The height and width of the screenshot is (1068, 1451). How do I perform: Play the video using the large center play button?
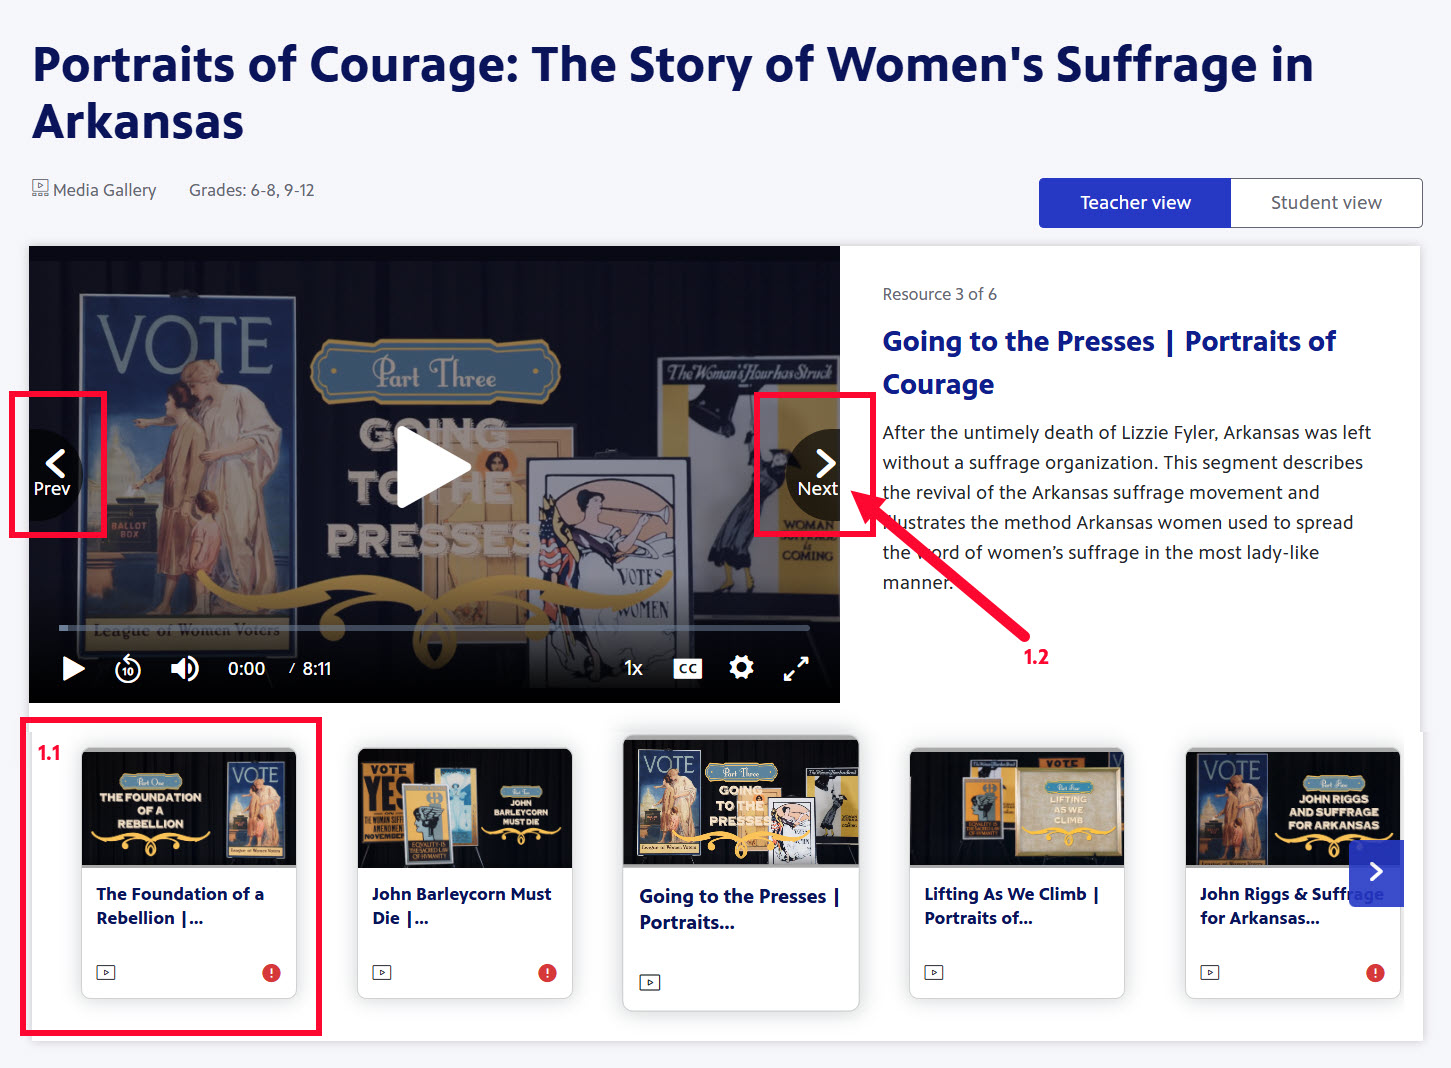(434, 466)
